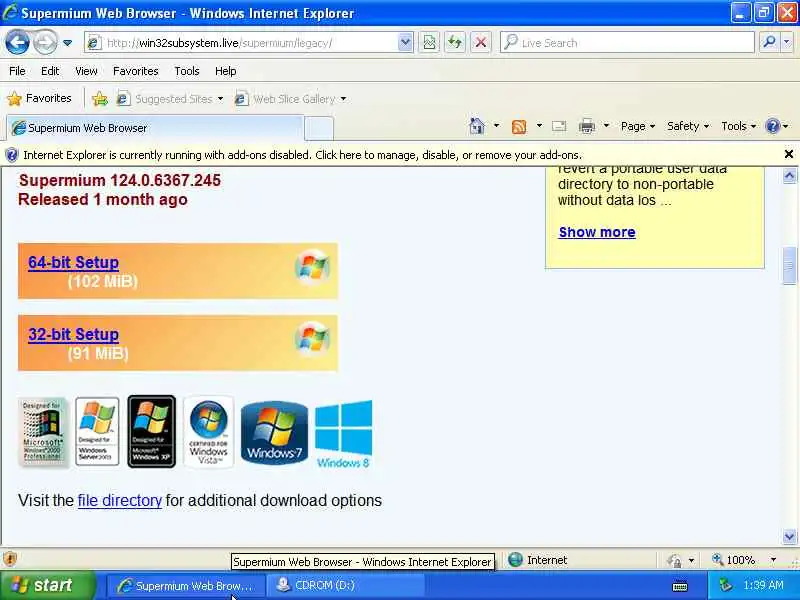Click the Forward navigation arrow button
The width and height of the screenshot is (800, 600).
pyautogui.click(x=45, y=42)
